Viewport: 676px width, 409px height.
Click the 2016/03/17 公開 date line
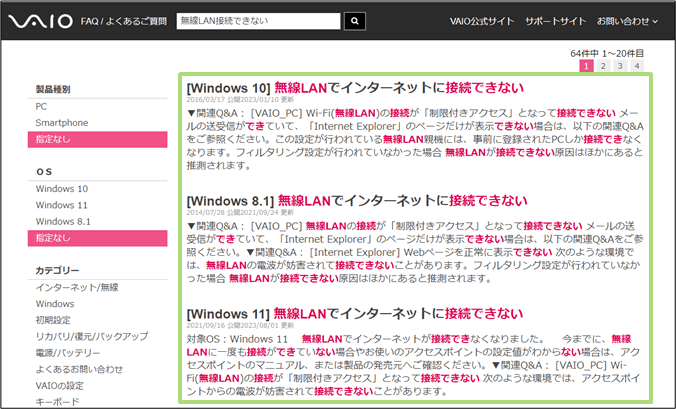pos(240,100)
